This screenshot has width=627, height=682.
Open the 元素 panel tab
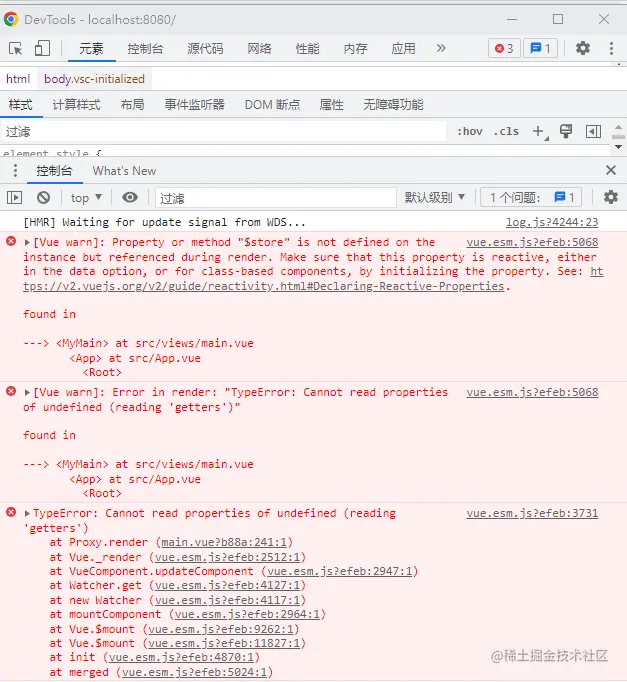coord(91,49)
